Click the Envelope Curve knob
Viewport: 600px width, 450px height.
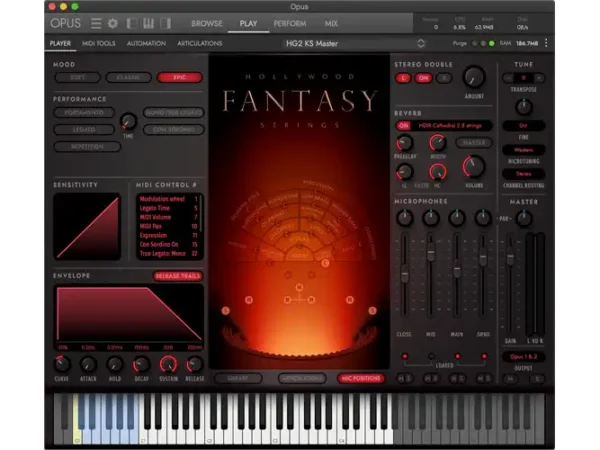pos(62,365)
